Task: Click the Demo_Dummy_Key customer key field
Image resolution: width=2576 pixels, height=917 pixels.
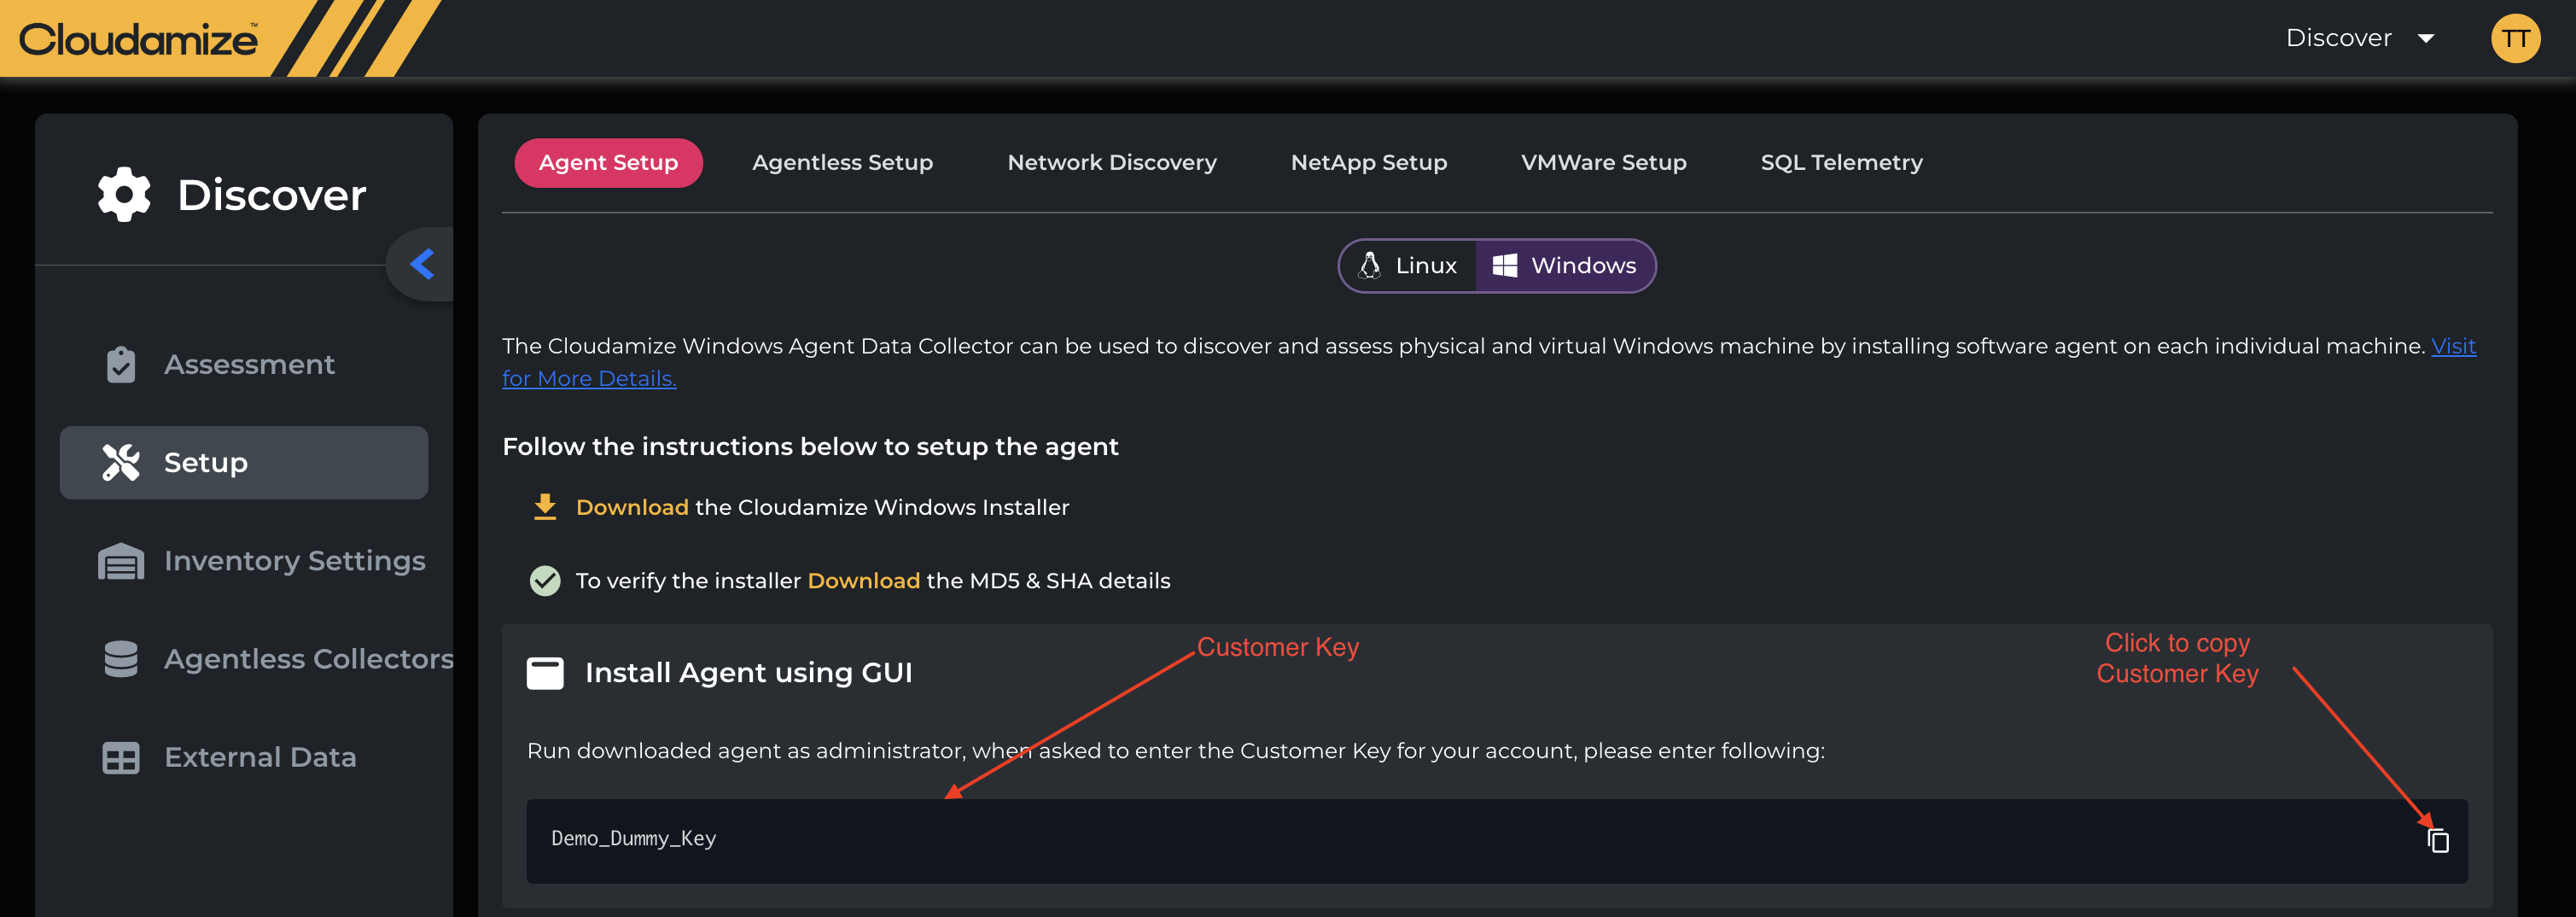Action: coord(1400,840)
